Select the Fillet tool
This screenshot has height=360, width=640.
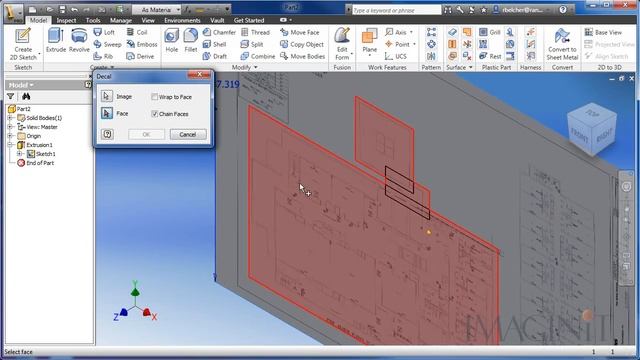click(191, 40)
